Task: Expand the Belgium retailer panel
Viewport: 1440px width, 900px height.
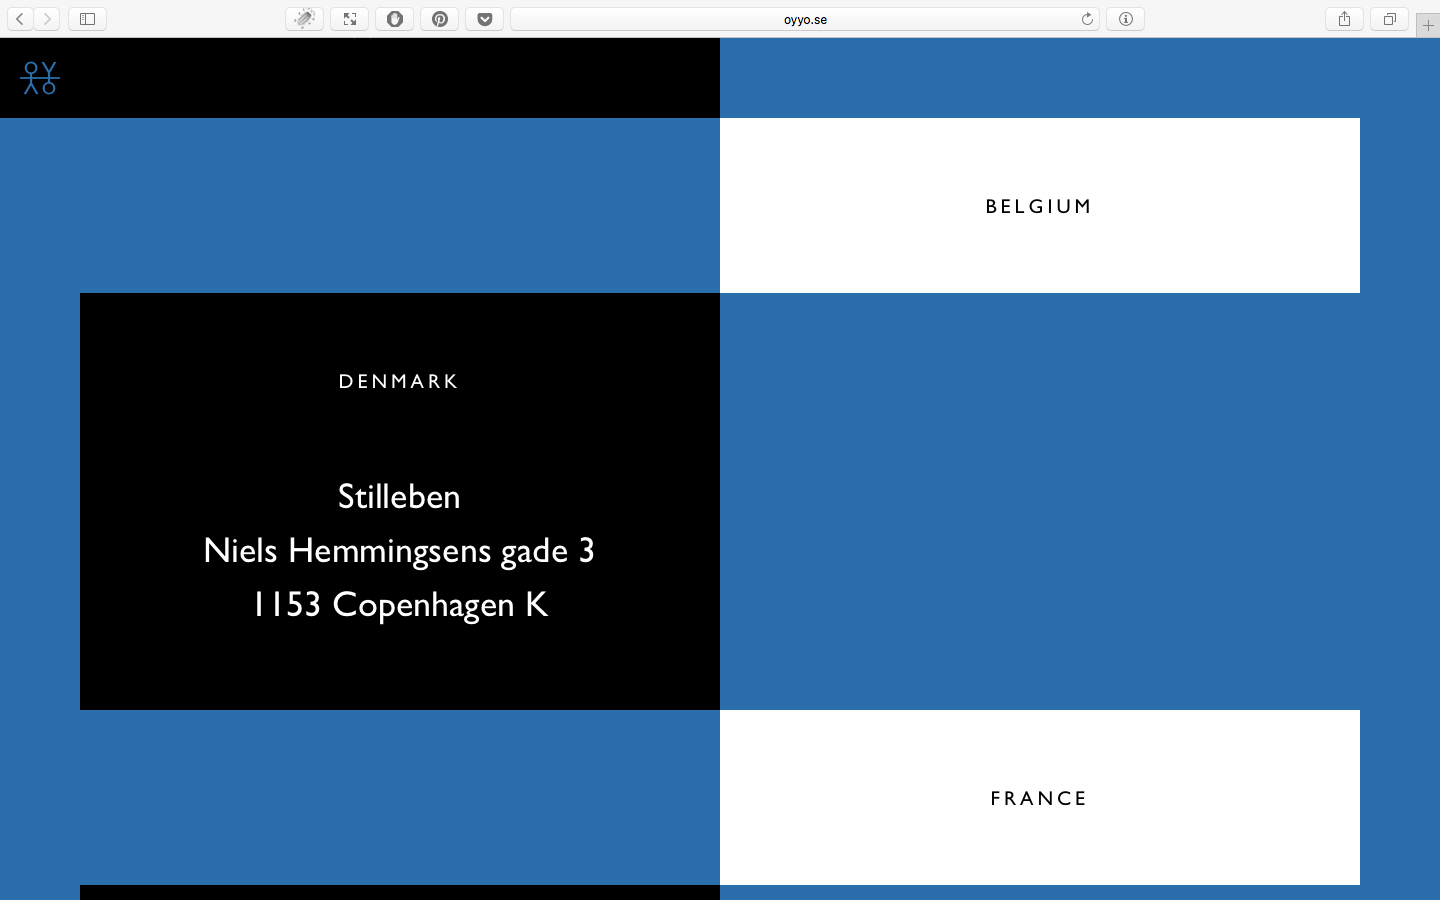Action: pyautogui.click(x=1039, y=206)
